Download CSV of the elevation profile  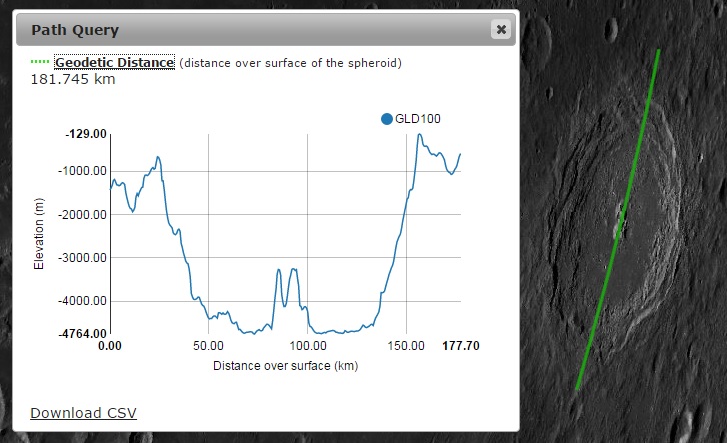click(83, 413)
